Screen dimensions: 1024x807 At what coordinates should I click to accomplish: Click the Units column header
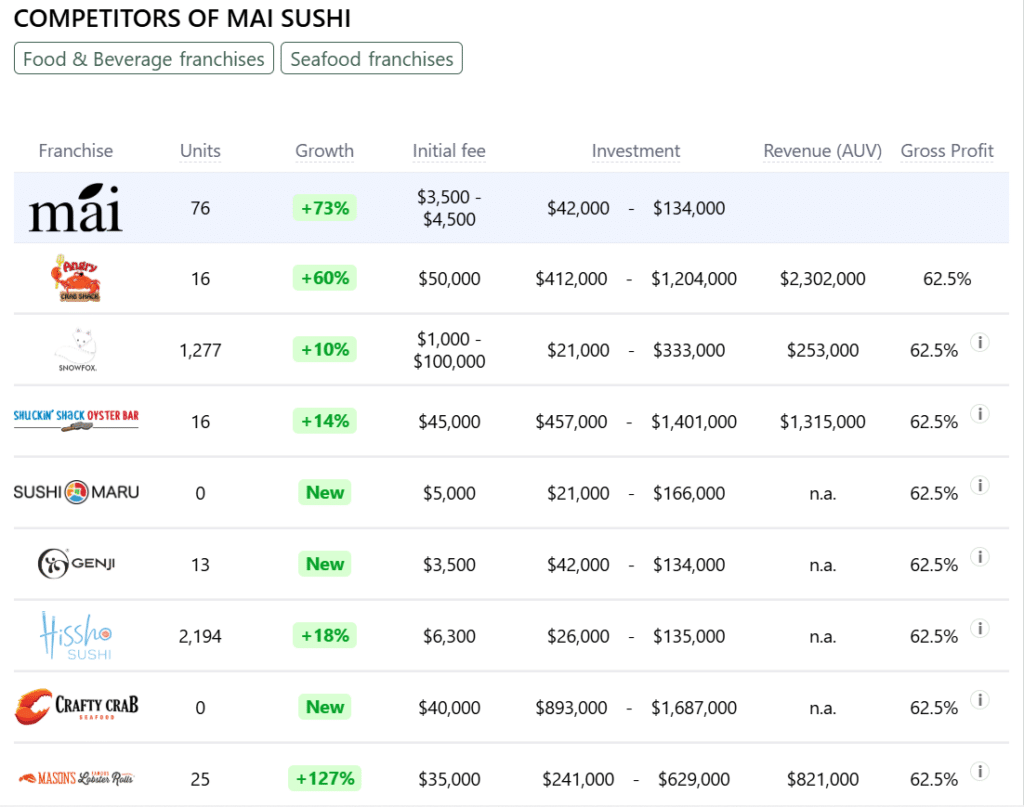[x=200, y=151]
